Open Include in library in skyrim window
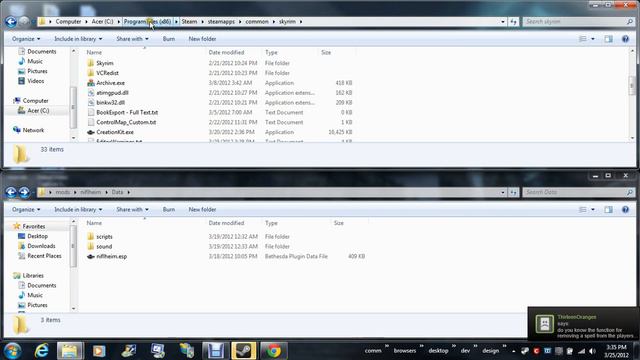This screenshot has width=640, height=360. click(78, 39)
